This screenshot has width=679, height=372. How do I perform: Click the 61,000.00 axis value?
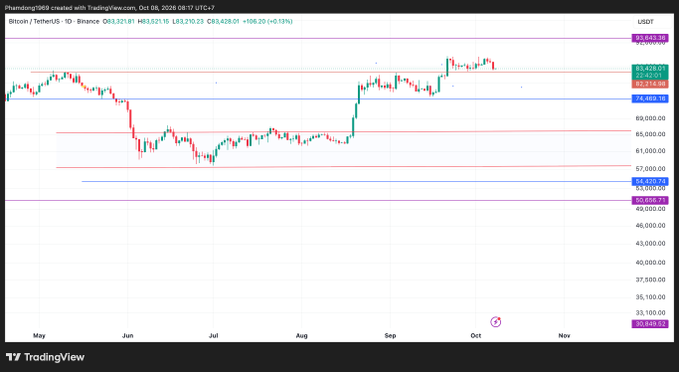[x=650, y=151]
